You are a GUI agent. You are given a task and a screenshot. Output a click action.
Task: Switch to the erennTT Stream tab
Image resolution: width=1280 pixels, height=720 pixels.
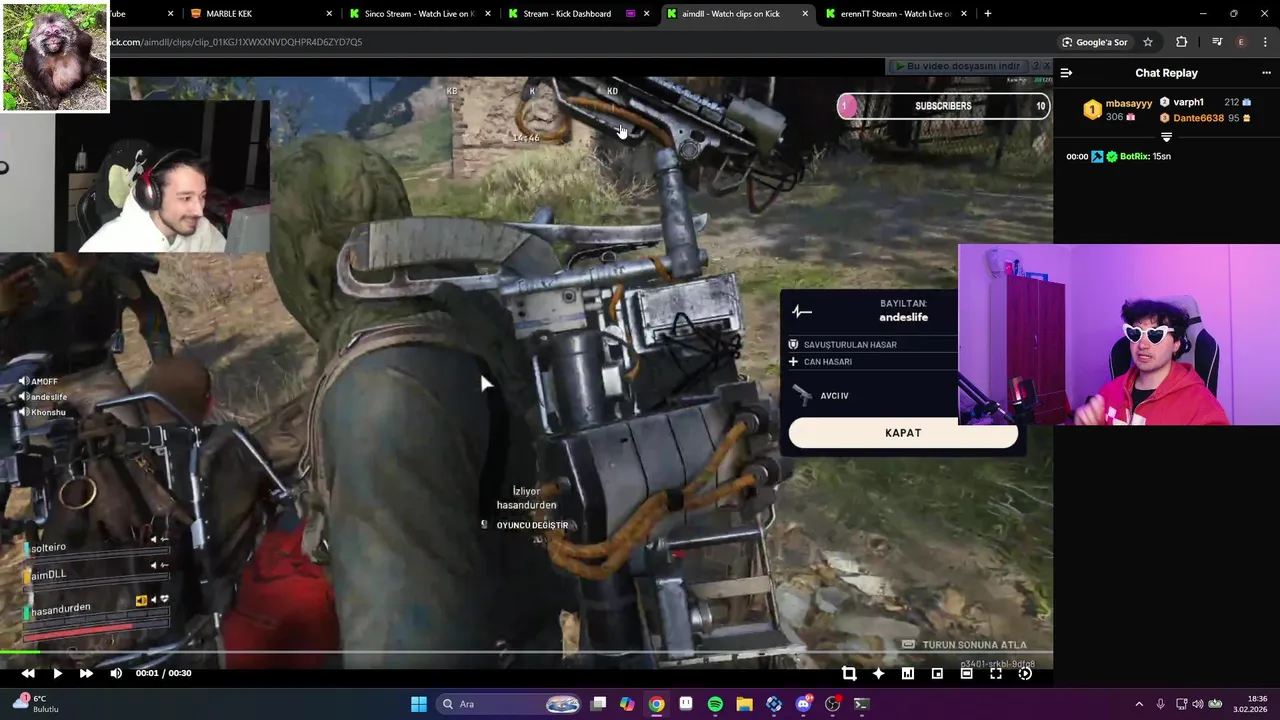(x=895, y=14)
